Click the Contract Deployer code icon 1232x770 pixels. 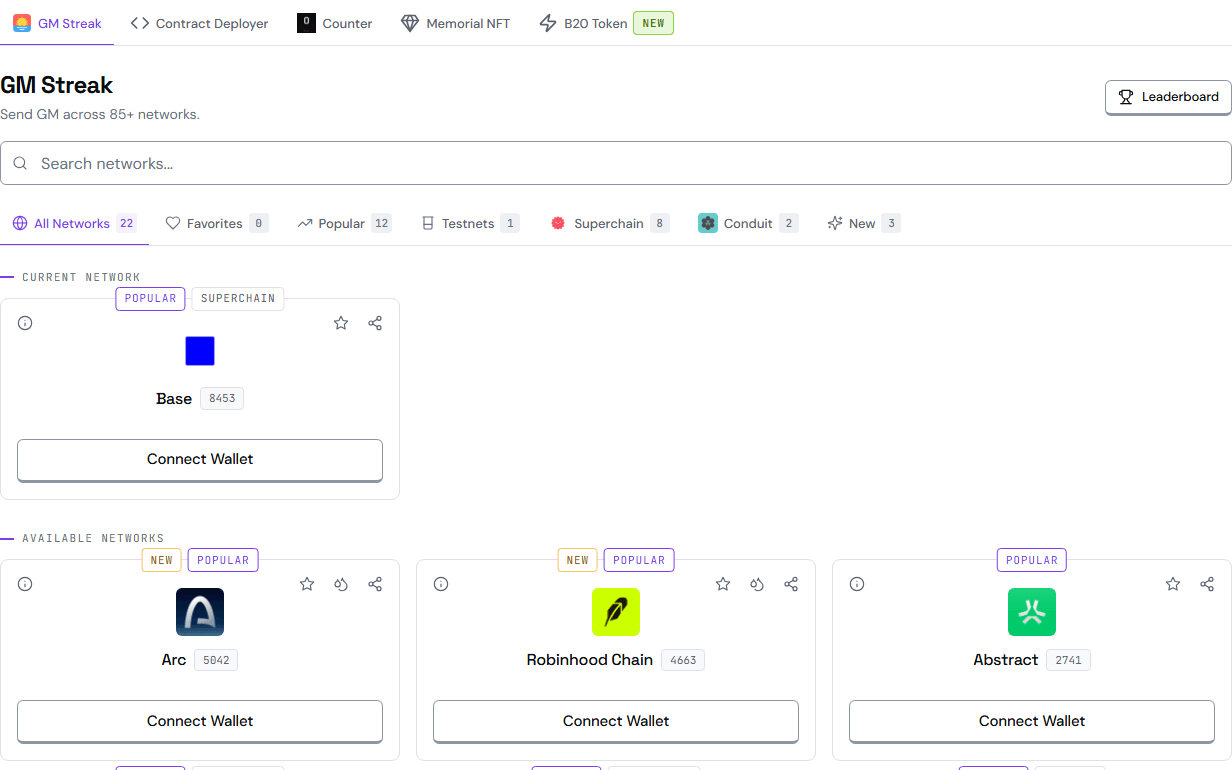coord(140,23)
